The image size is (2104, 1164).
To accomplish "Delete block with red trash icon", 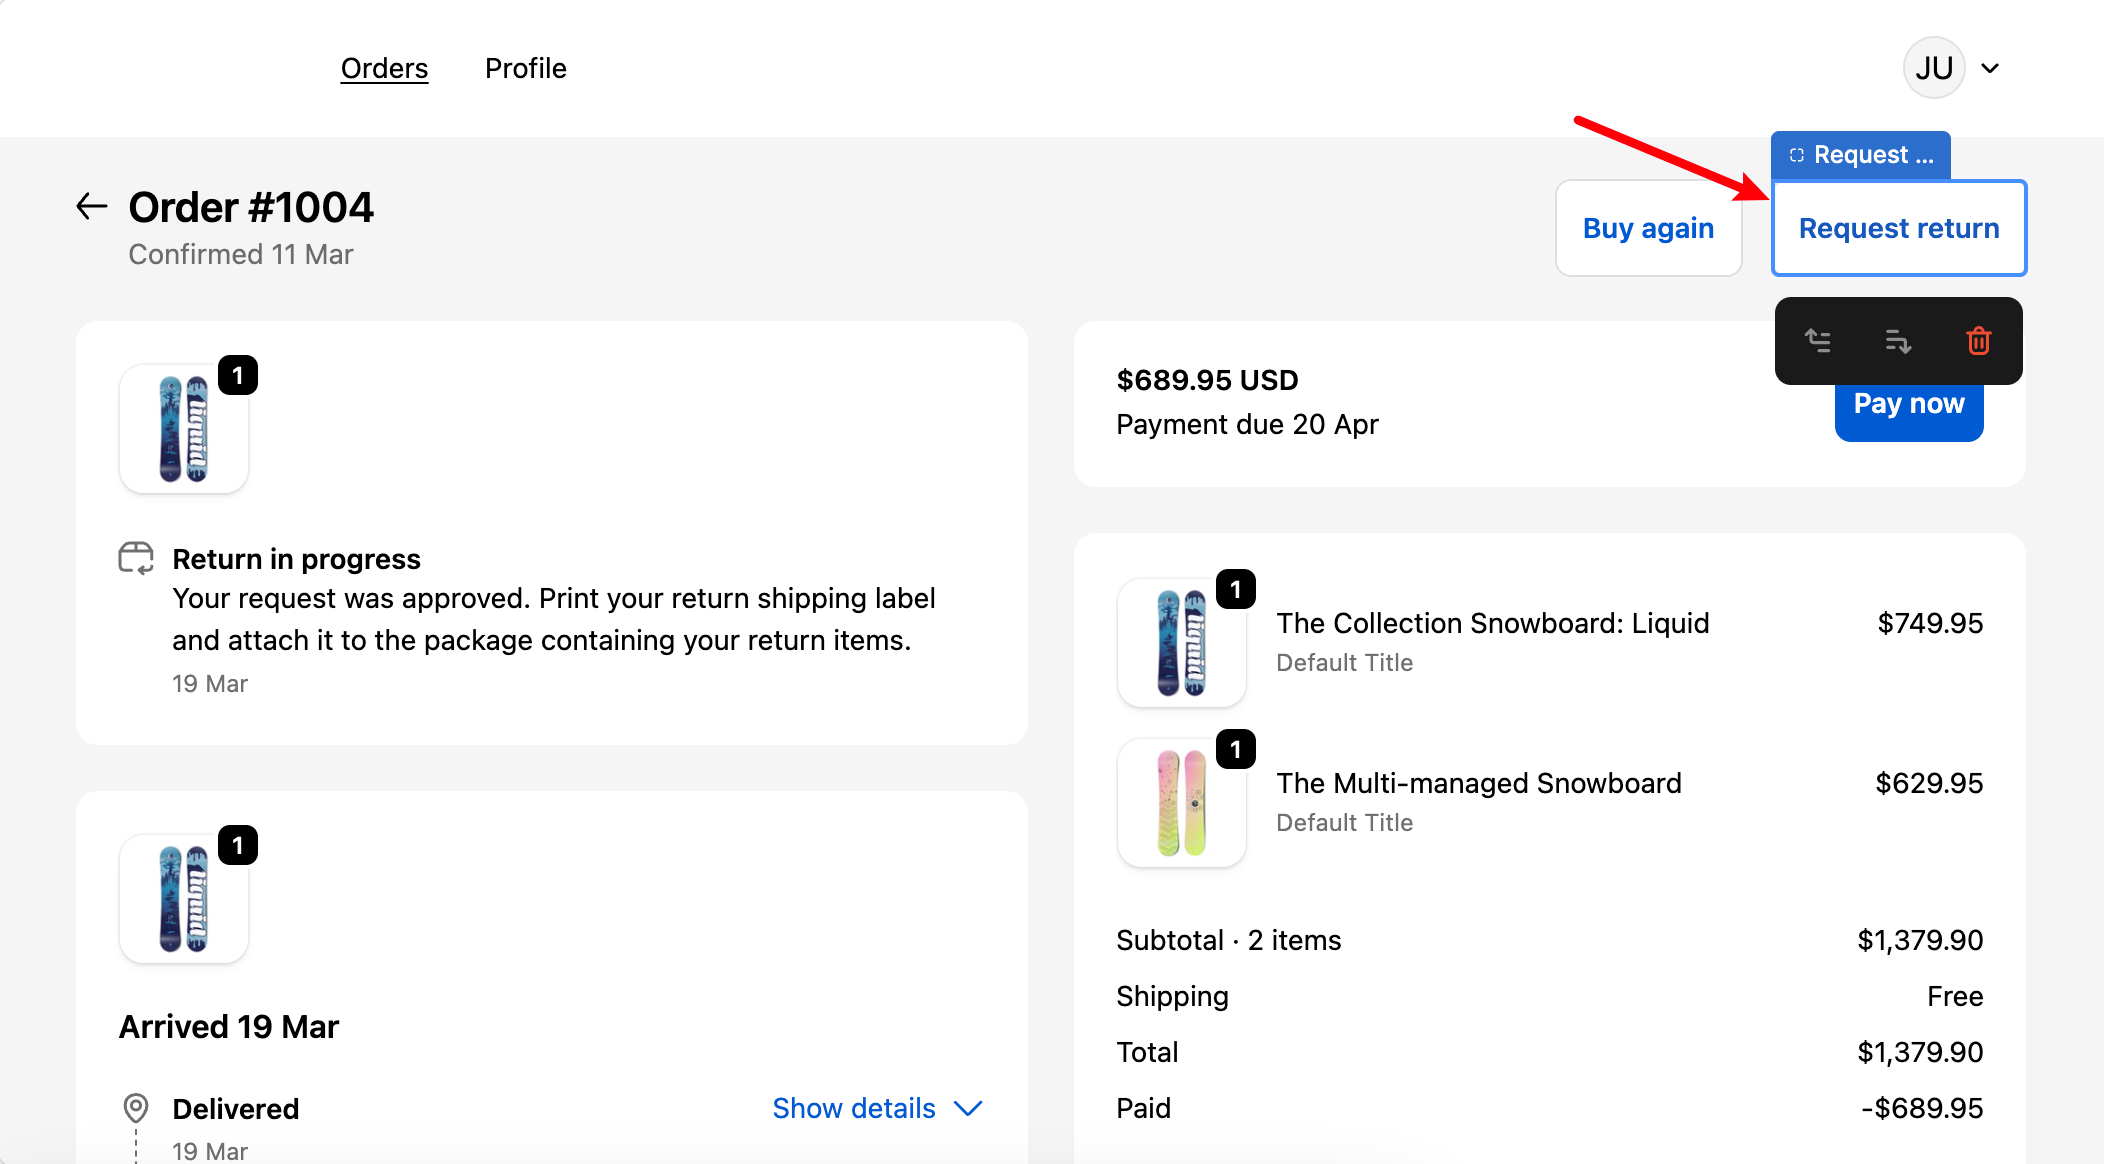I will coord(1978,341).
